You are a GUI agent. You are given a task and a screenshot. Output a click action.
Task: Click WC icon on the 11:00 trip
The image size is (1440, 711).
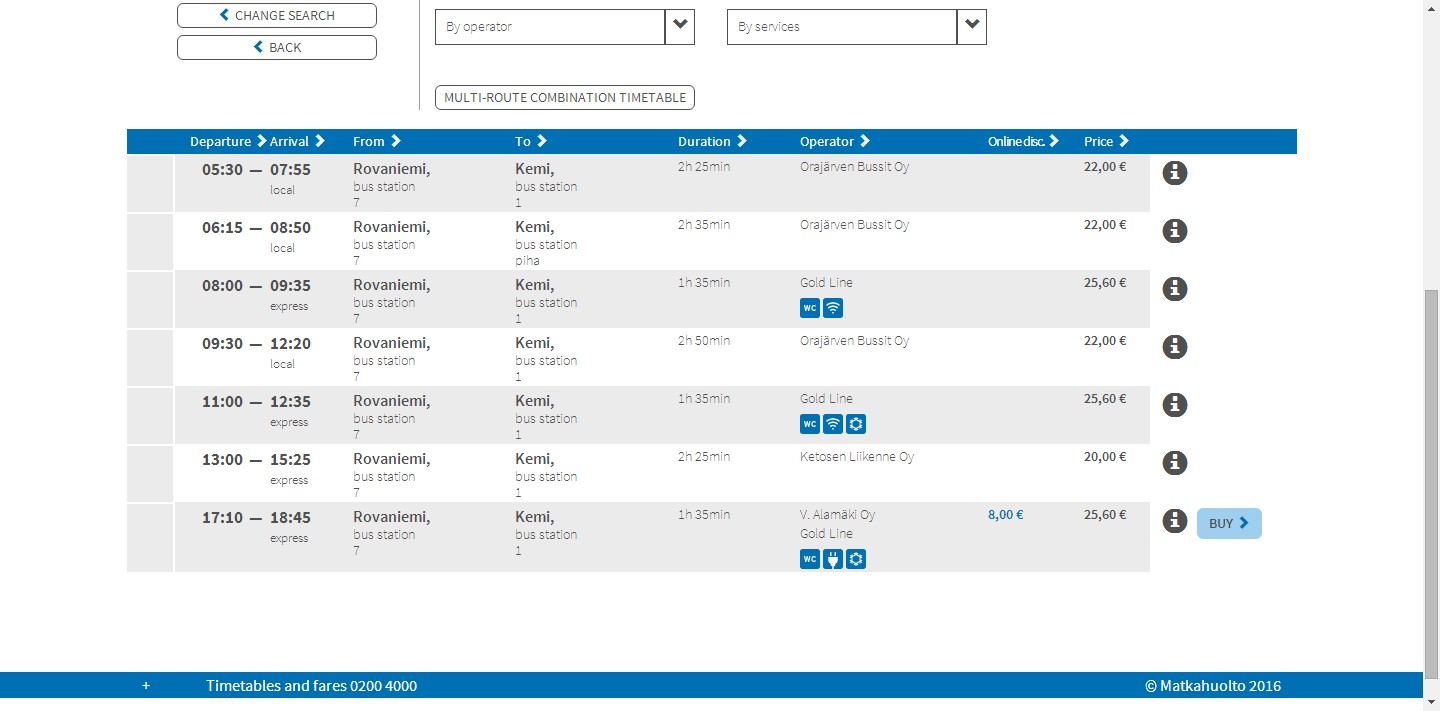pyautogui.click(x=810, y=424)
